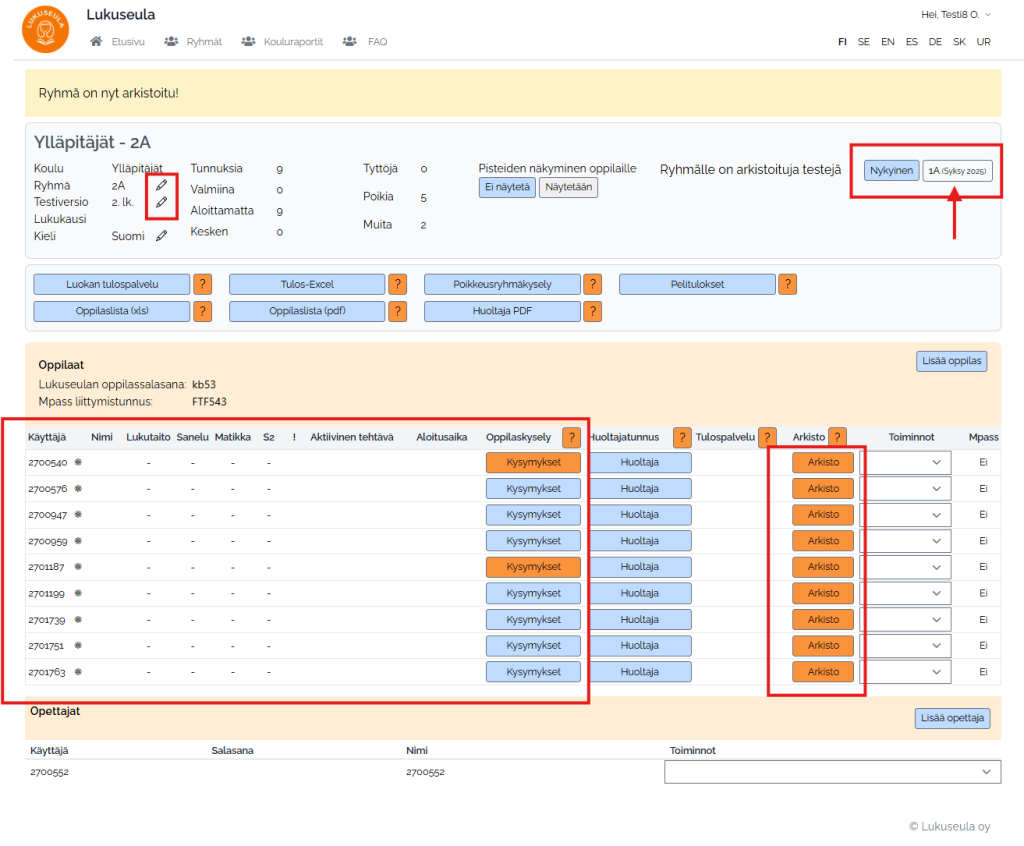
Task: Click the Lukuseula logo icon
Action: (45, 30)
